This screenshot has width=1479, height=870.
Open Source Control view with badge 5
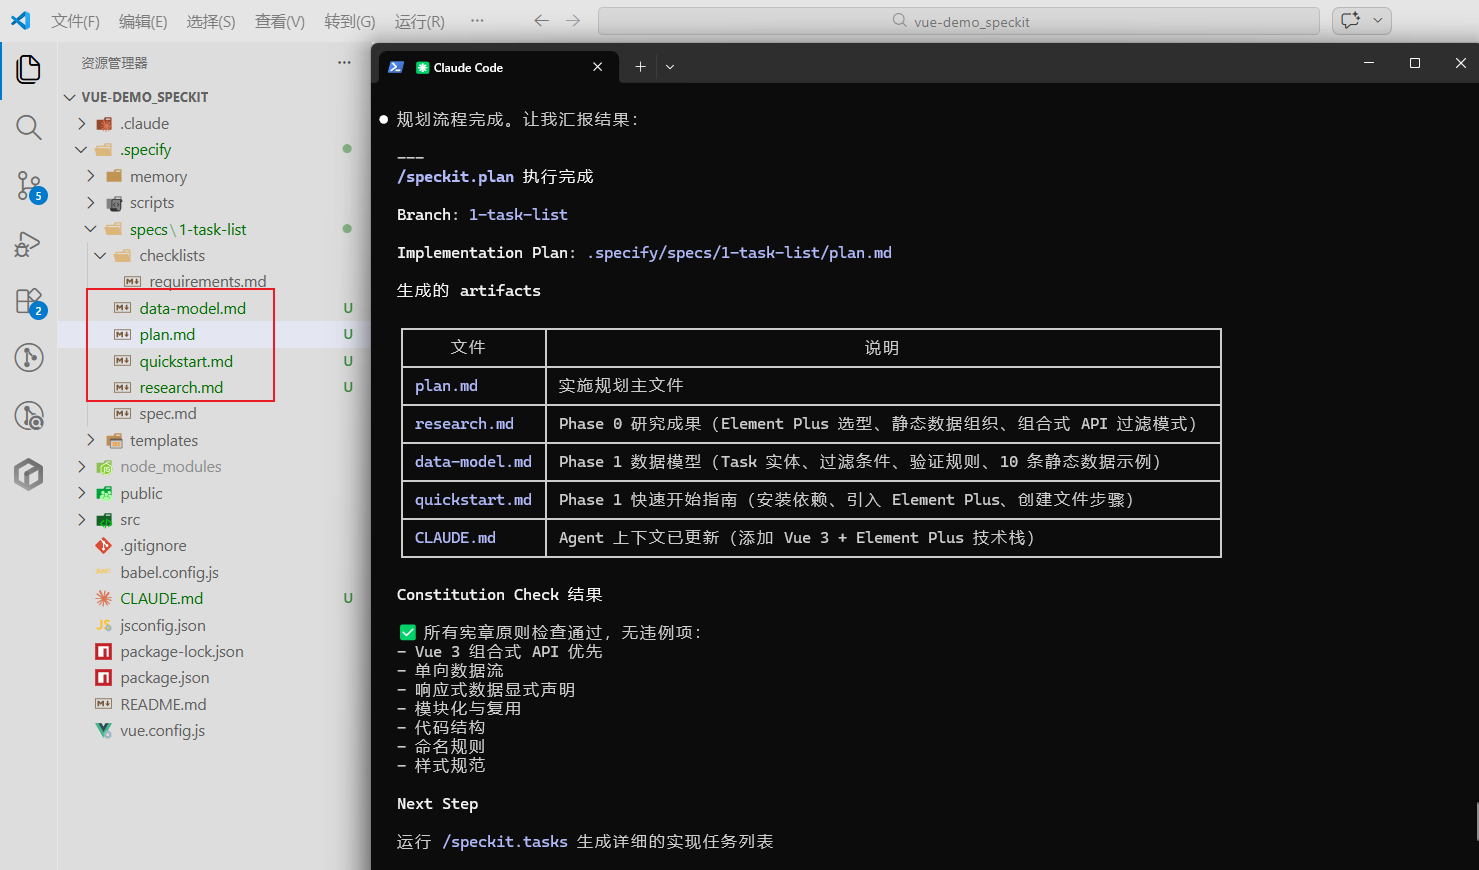(x=29, y=186)
